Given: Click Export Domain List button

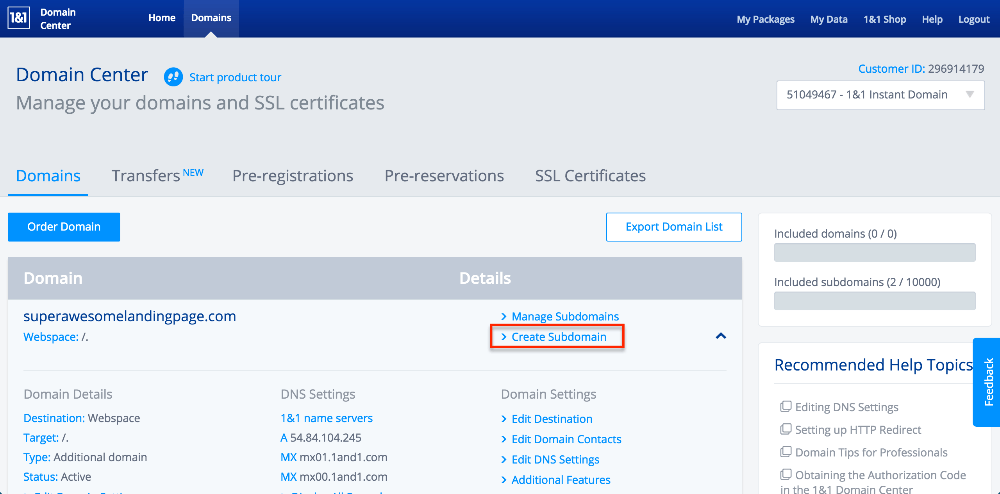Looking at the screenshot, I should (x=674, y=227).
